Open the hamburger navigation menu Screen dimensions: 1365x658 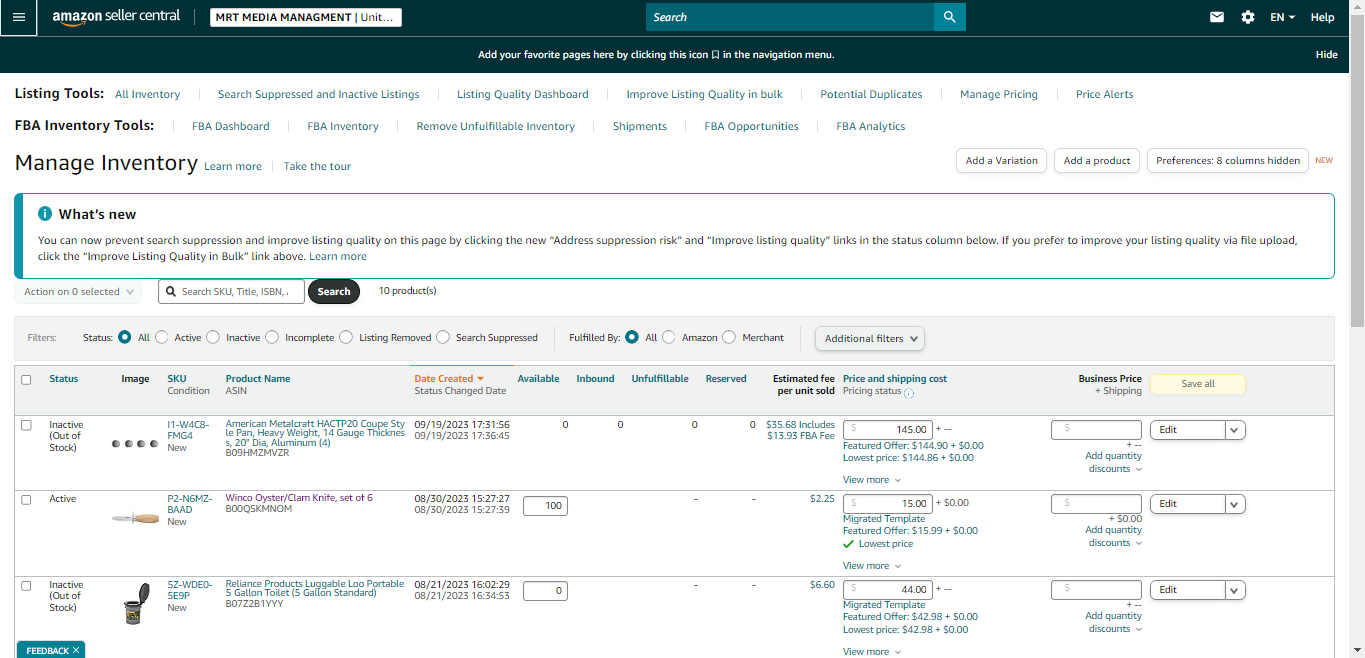tap(18, 17)
